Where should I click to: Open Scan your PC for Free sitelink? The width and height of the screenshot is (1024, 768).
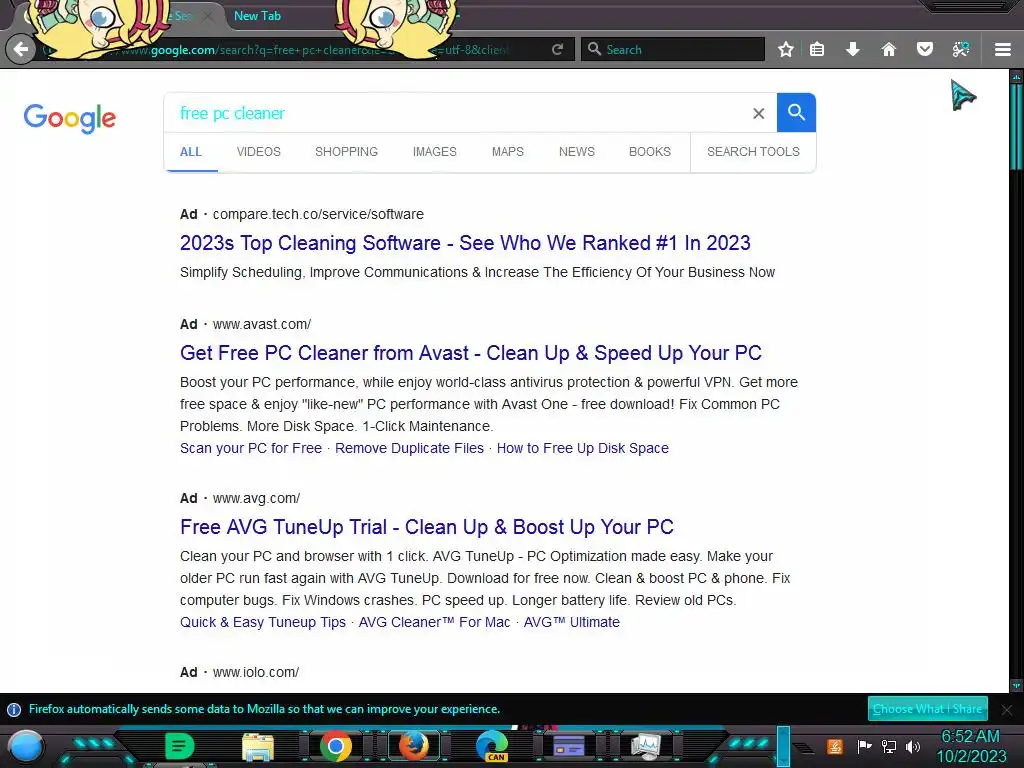pos(251,448)
